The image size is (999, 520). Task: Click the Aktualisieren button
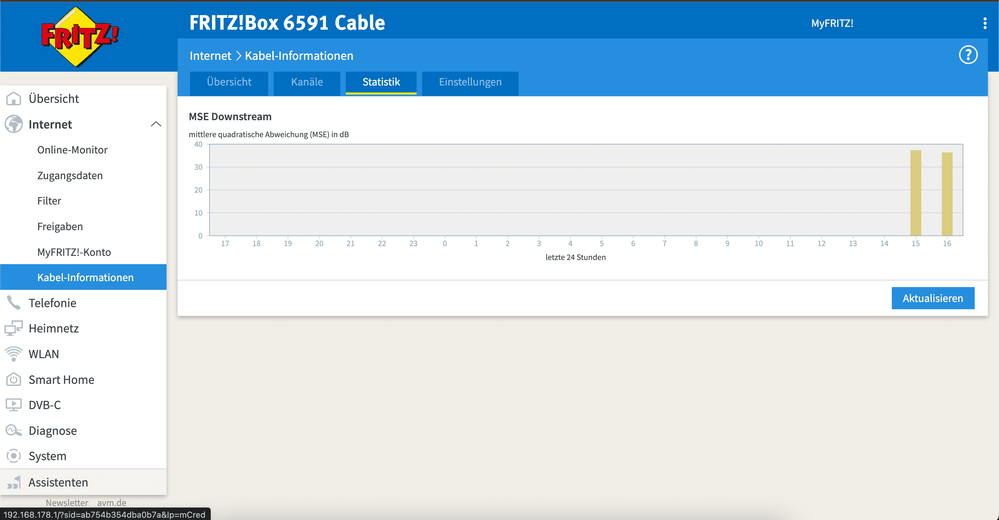(933, 298)
